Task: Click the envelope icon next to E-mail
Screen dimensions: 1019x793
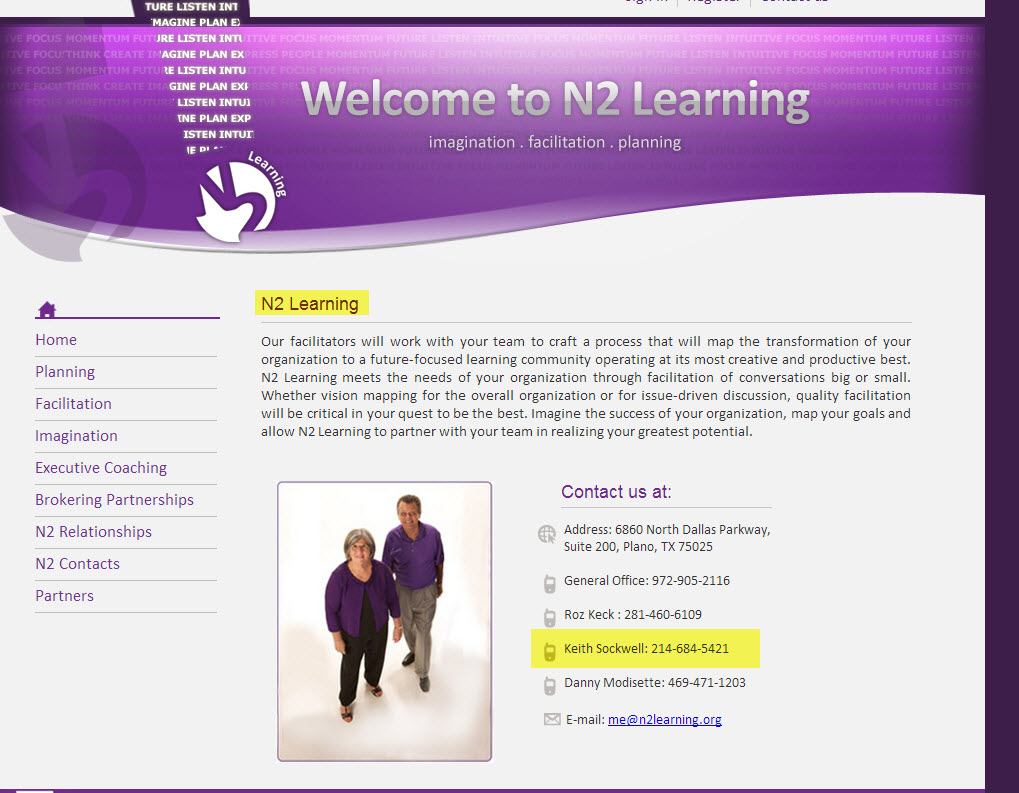Action: (x=552, y=719)
